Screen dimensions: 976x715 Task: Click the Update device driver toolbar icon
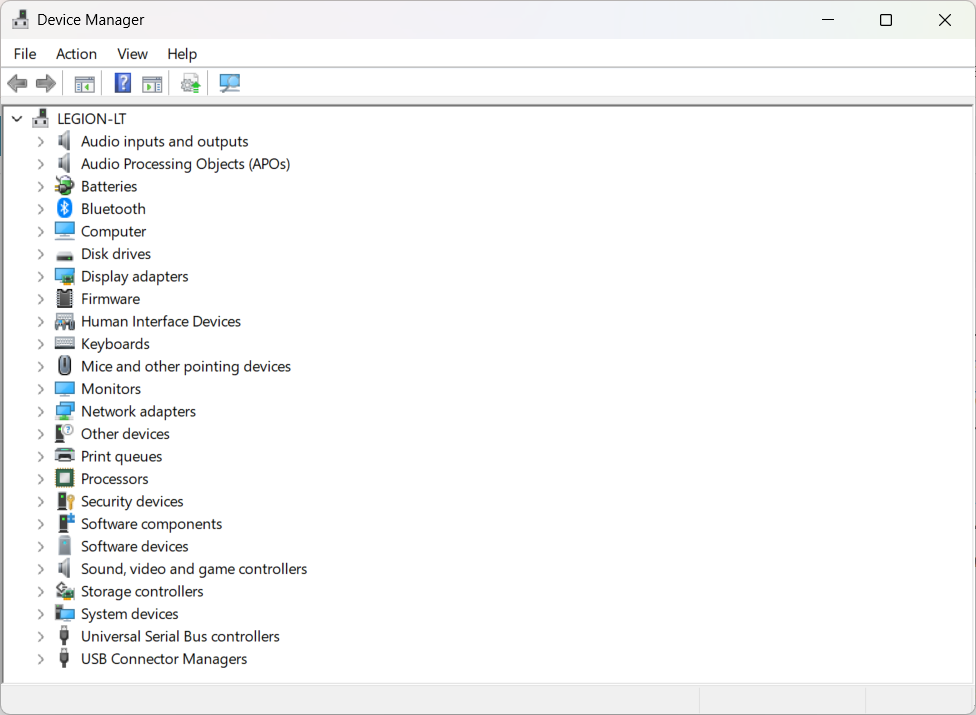190,83
